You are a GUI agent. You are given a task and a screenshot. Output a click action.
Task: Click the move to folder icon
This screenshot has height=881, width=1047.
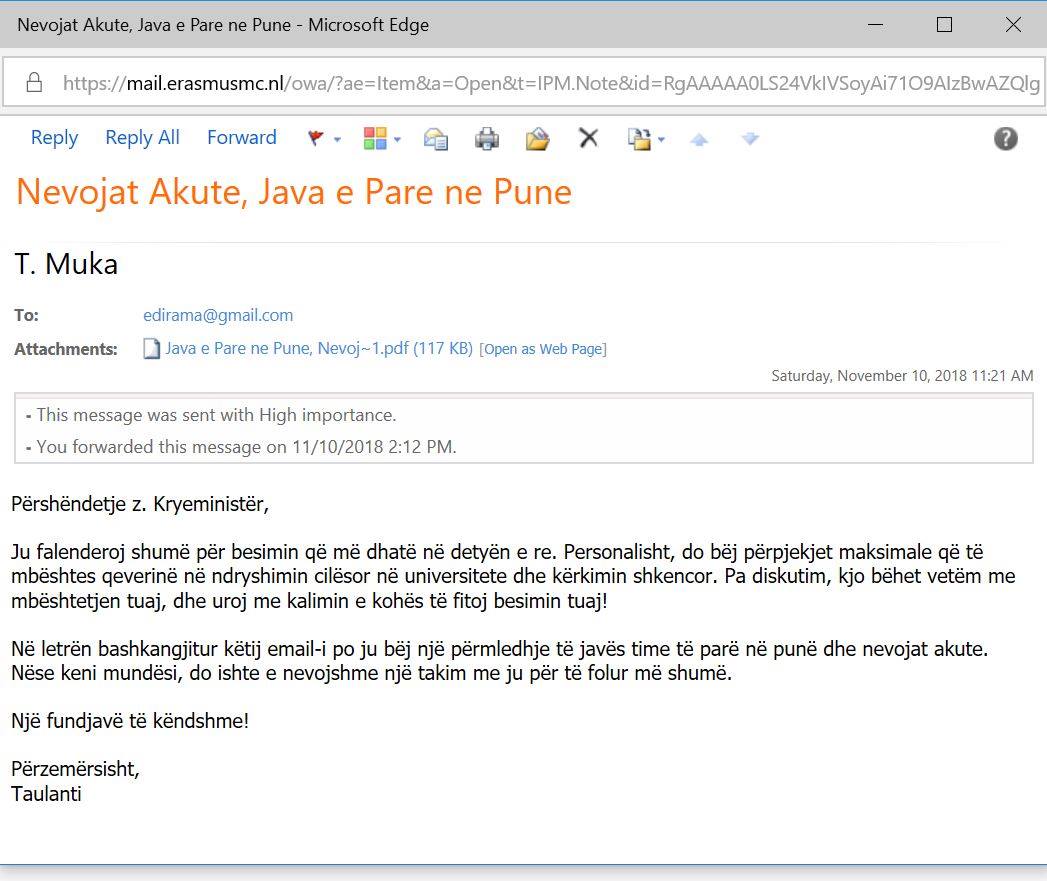point(639,139)
